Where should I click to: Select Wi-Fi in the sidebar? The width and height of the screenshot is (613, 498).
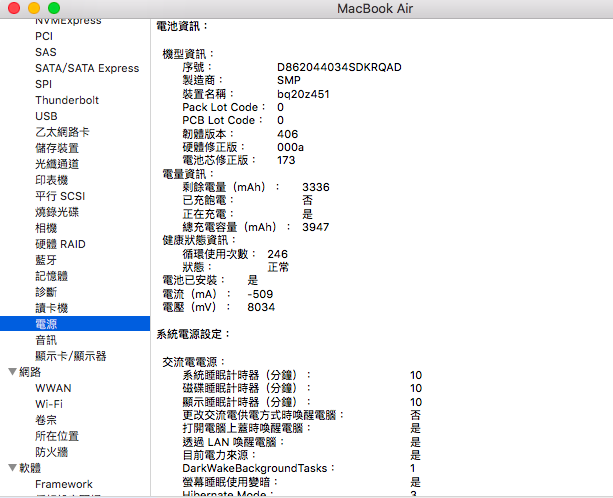[x=49, y=404]
